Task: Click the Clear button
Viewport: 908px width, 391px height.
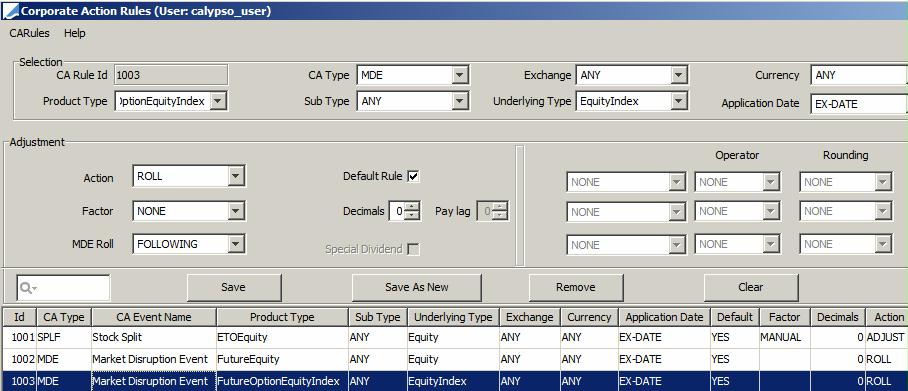Action: [x=751, y=287]
